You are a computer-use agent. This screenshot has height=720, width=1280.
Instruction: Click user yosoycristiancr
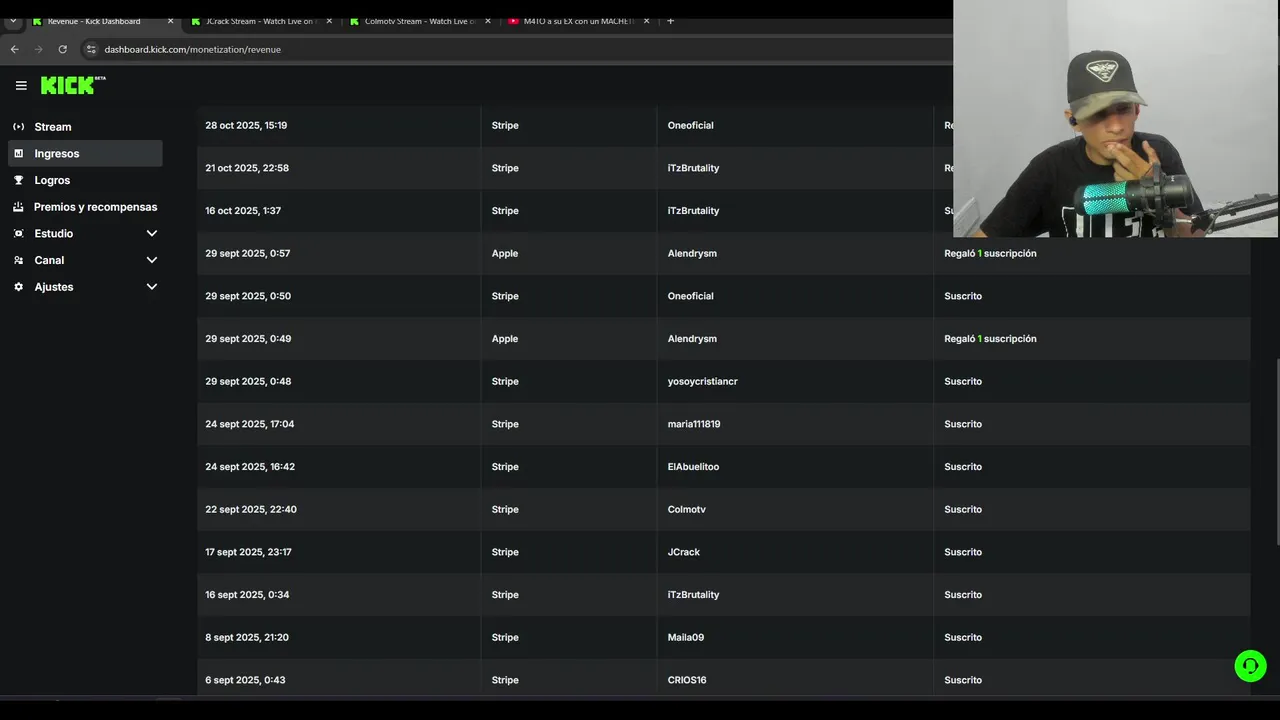click(702, 381)
